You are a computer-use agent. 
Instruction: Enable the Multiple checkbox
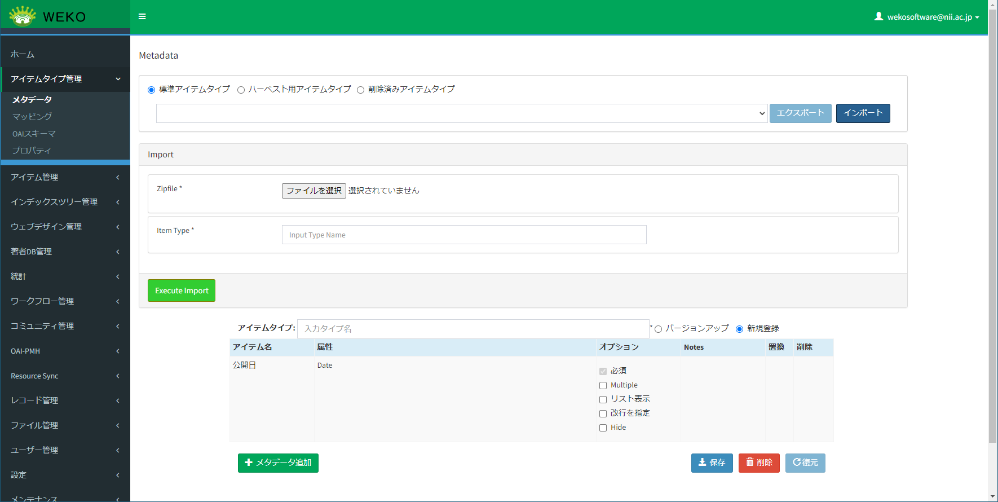click(x=602, y=385)
